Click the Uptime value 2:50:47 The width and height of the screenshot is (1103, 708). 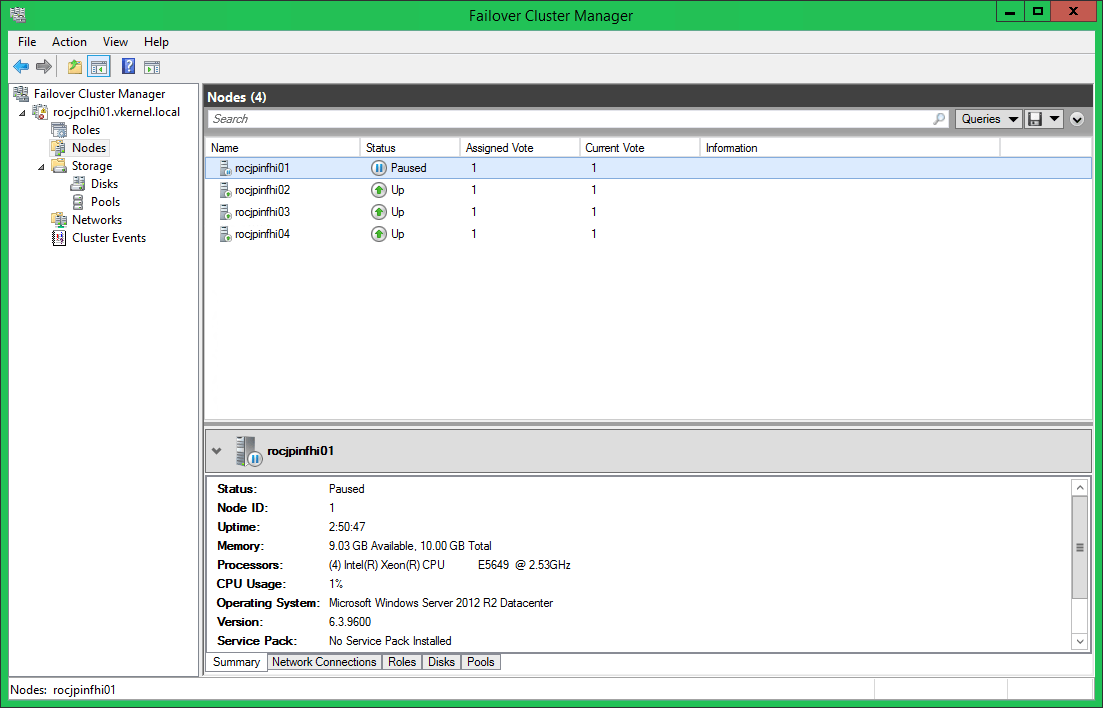click(347, 527)
